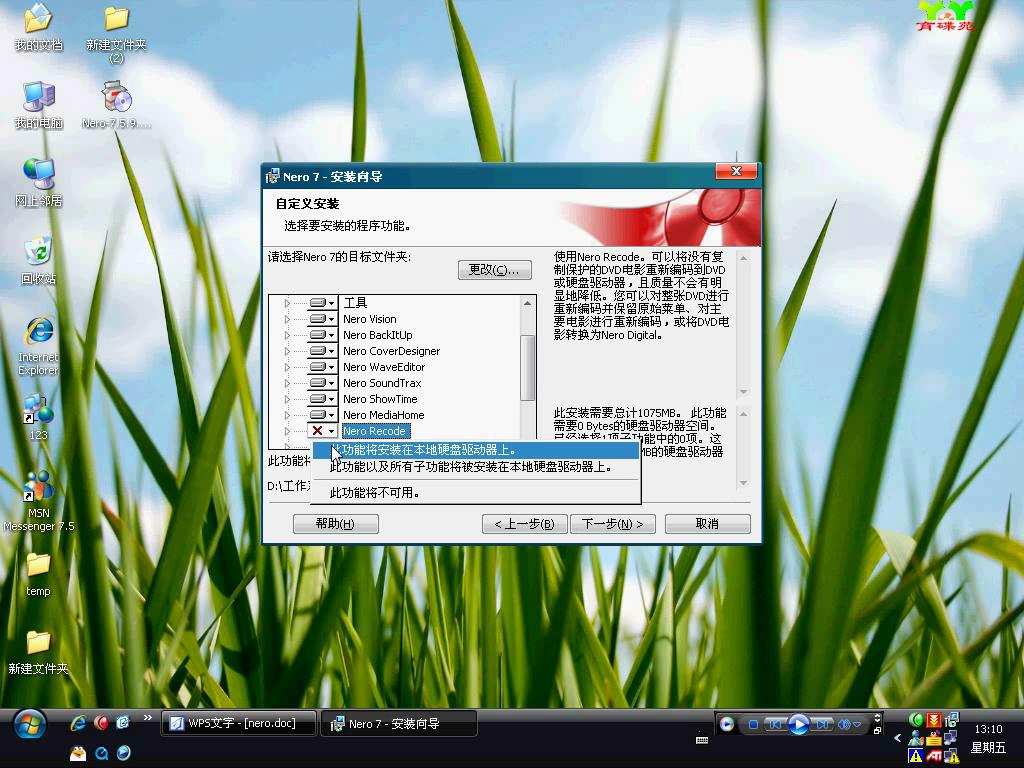Open install-state dropdown for Nero Recode
Screen dimensions: 1024x768
pyautogui.click(x=323, y=431)
